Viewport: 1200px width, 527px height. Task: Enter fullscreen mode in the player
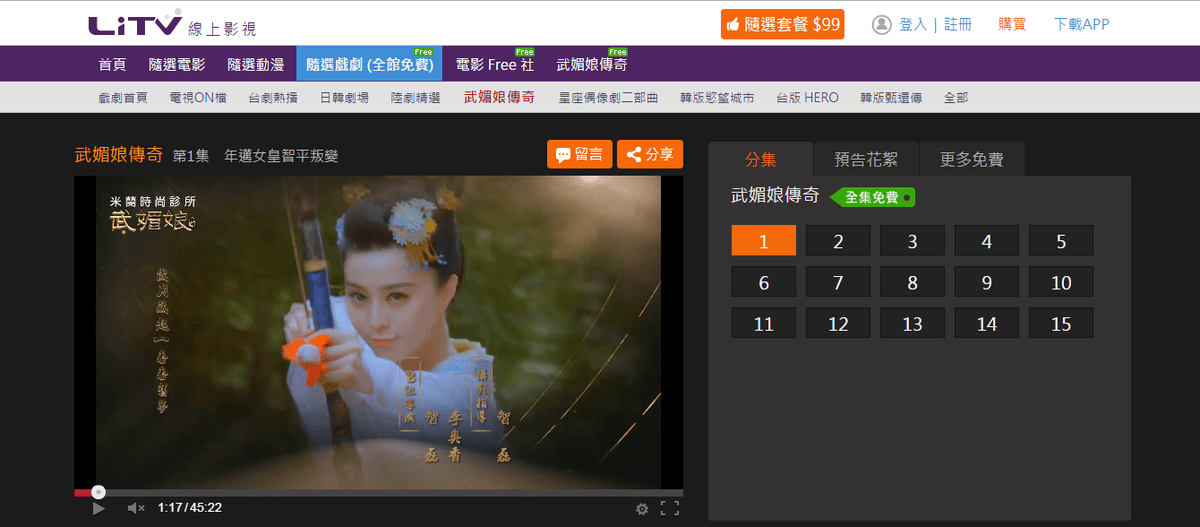[x=670, y=508]
